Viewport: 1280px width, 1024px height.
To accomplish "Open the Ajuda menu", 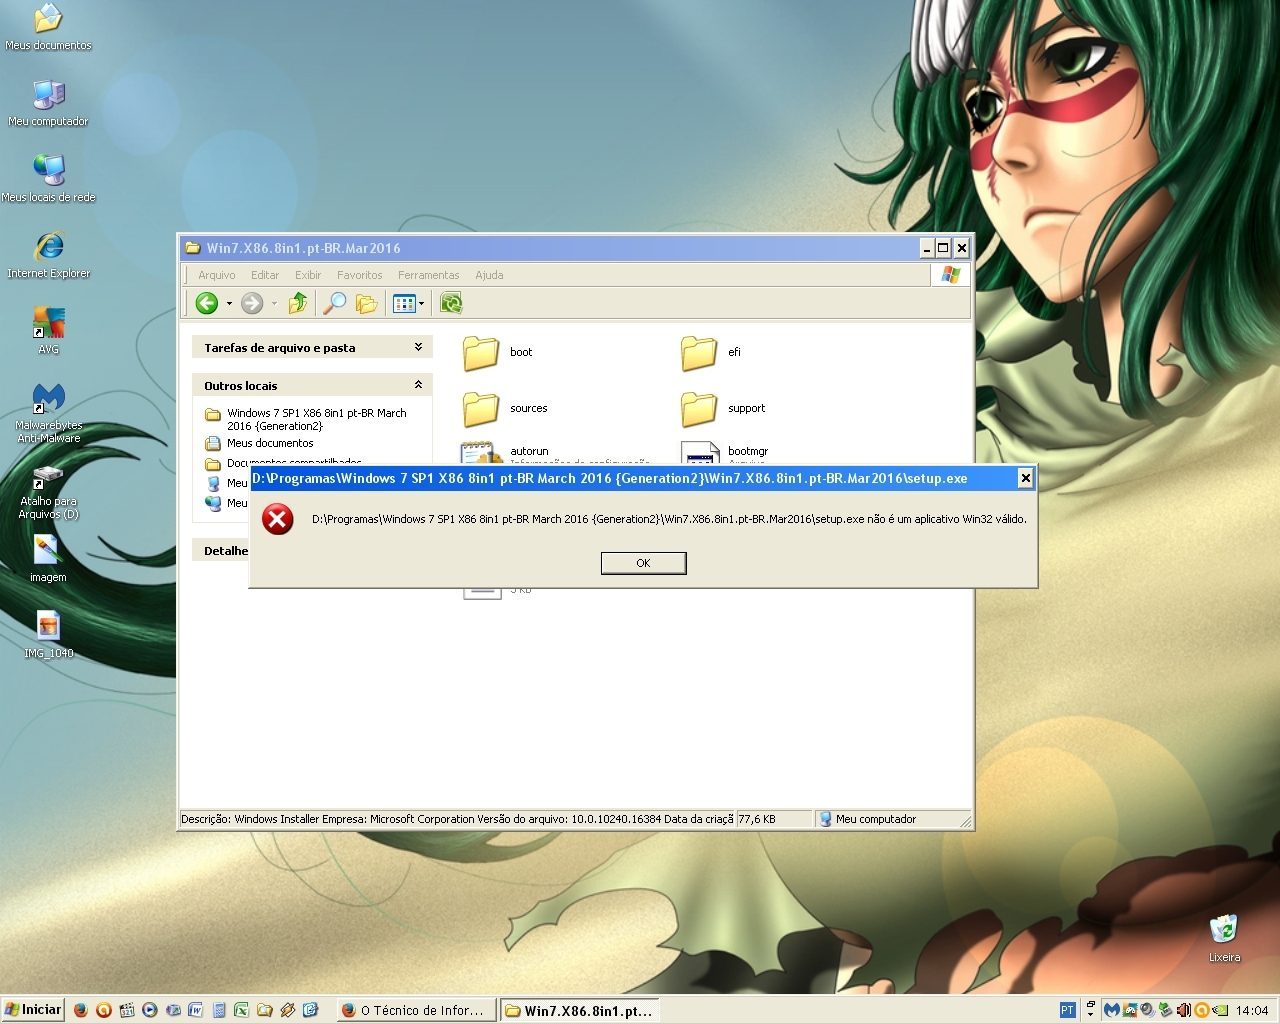I will point(489,275).
